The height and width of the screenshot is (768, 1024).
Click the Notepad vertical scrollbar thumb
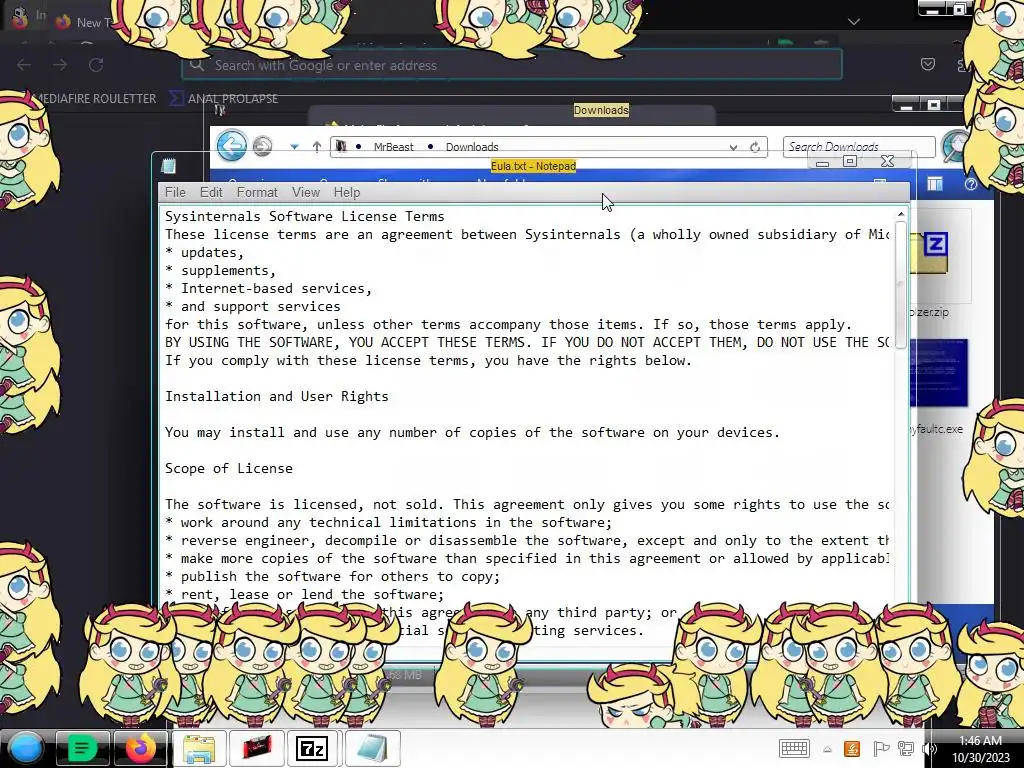click(x=901, y=285)
